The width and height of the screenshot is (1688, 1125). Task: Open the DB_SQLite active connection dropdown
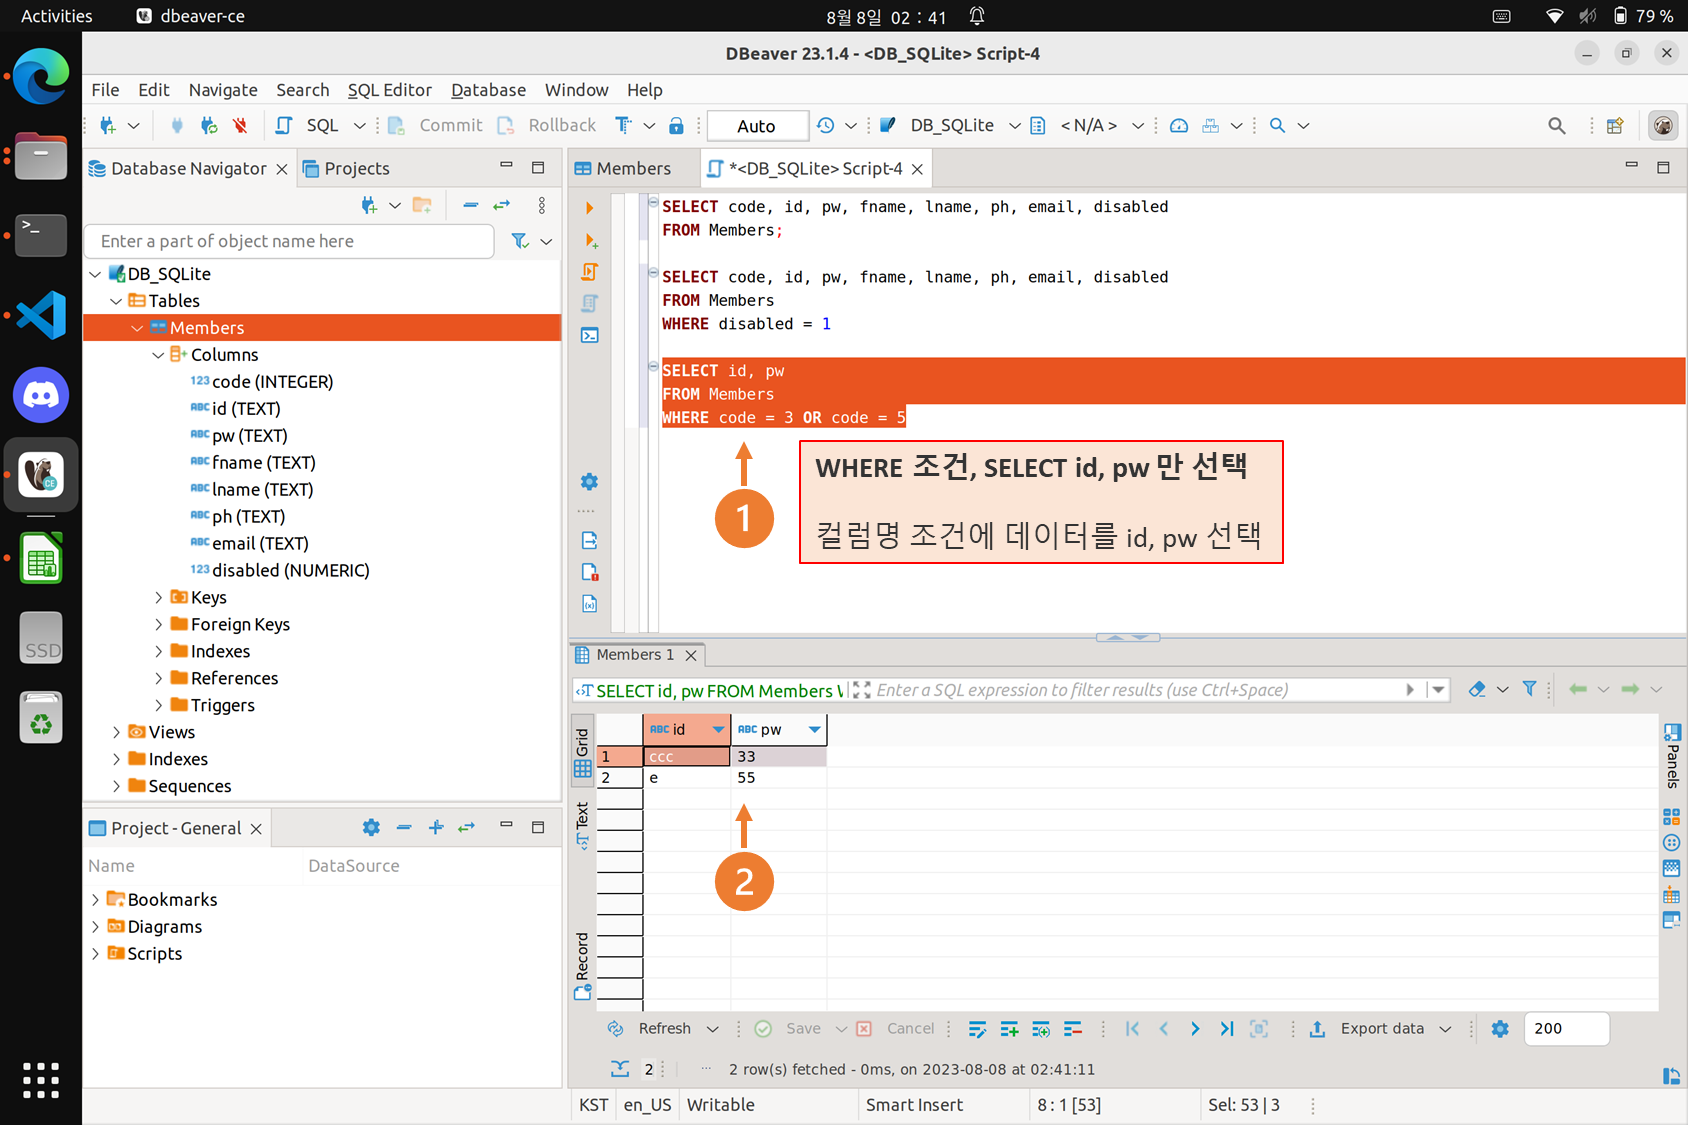[1014, 126]
